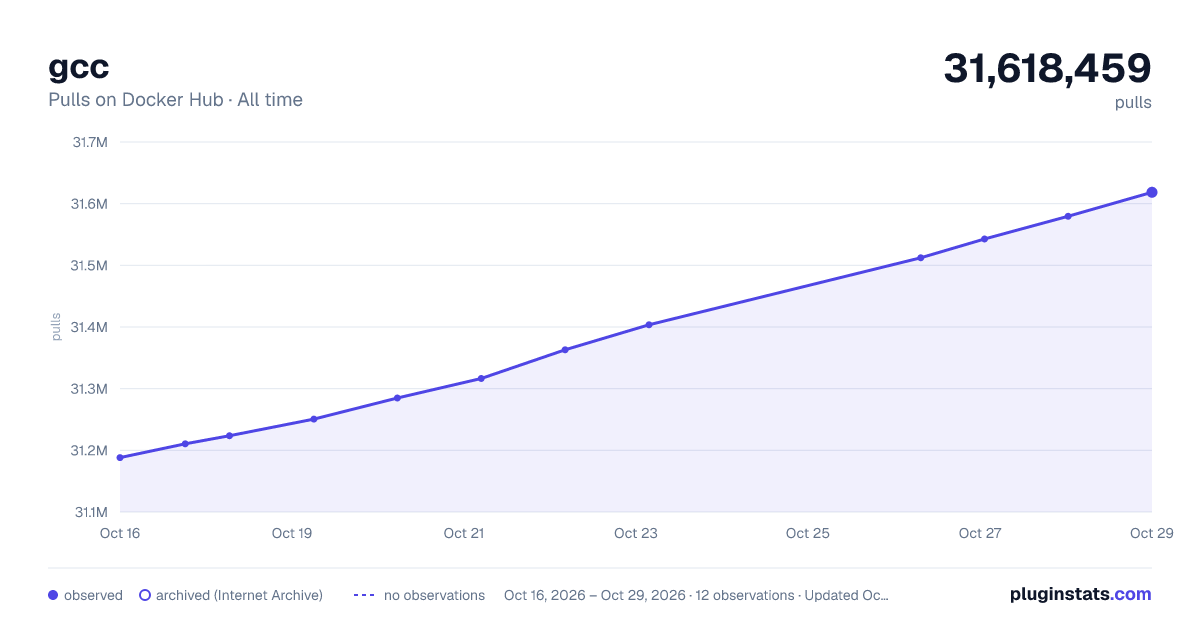Viewport: 1200px width, 630px height.
Task: Click the '31.5M' y-axis label
Action: click(90, 266)
